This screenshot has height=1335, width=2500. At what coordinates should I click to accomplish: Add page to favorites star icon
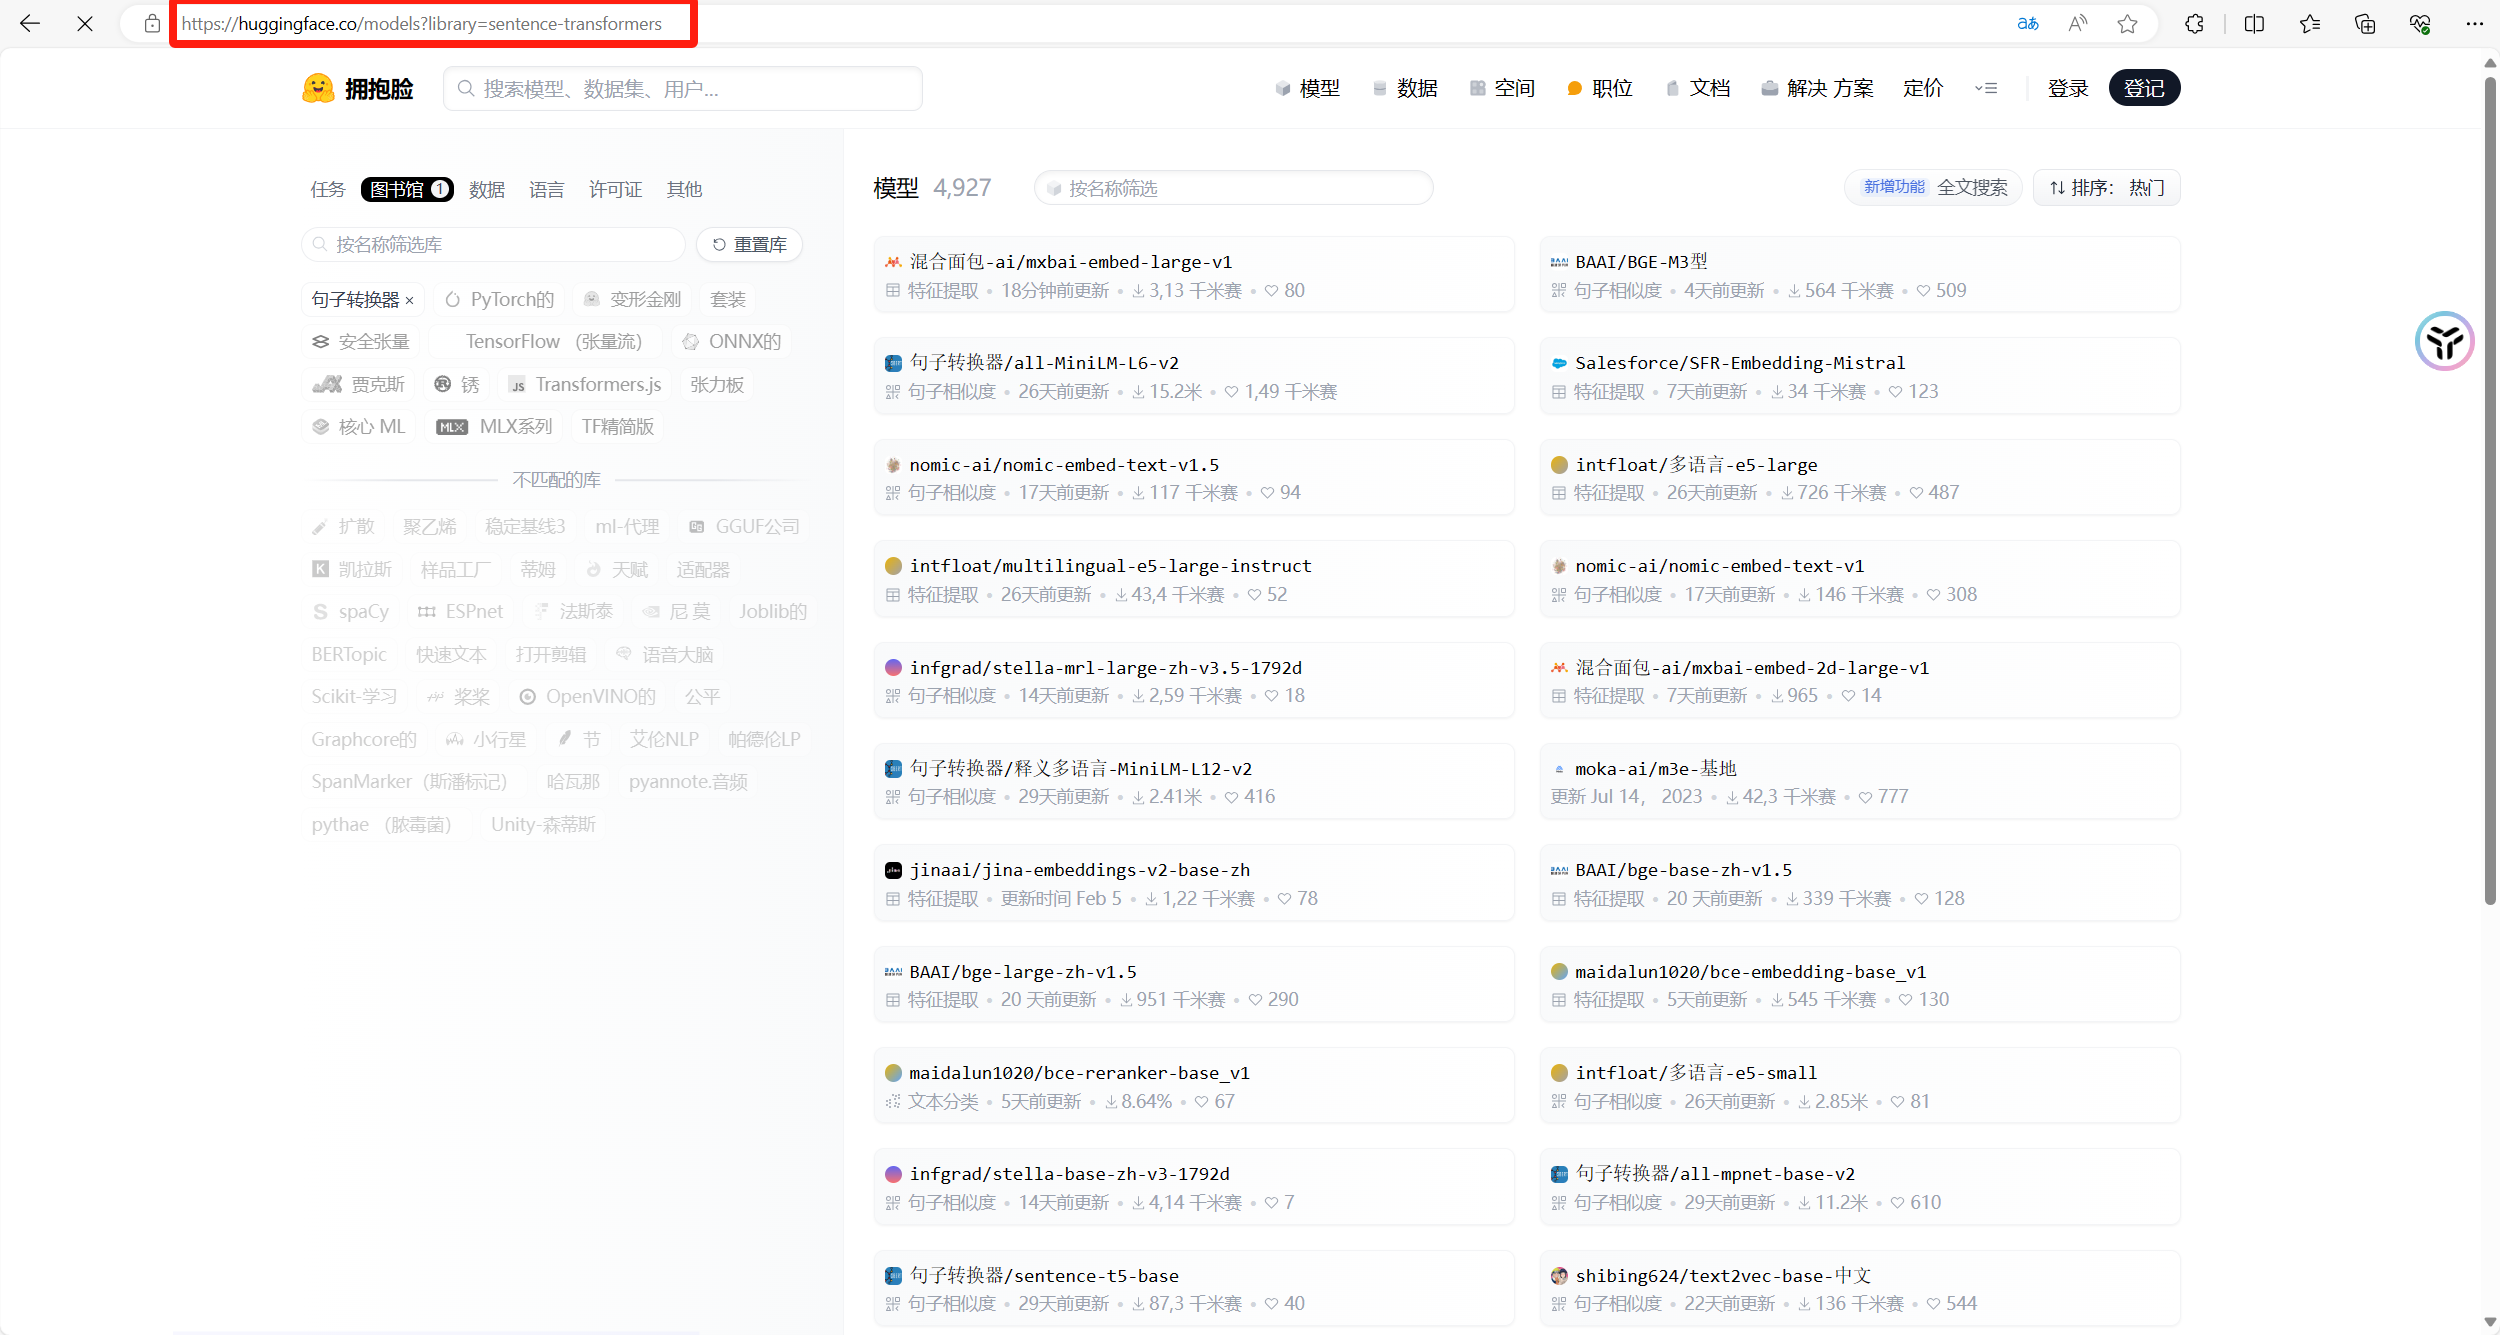pos(2127,24)
